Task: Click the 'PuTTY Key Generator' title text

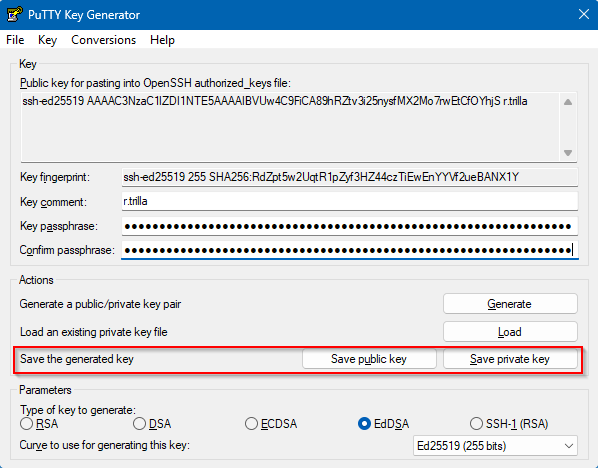Action: (84, 15)
